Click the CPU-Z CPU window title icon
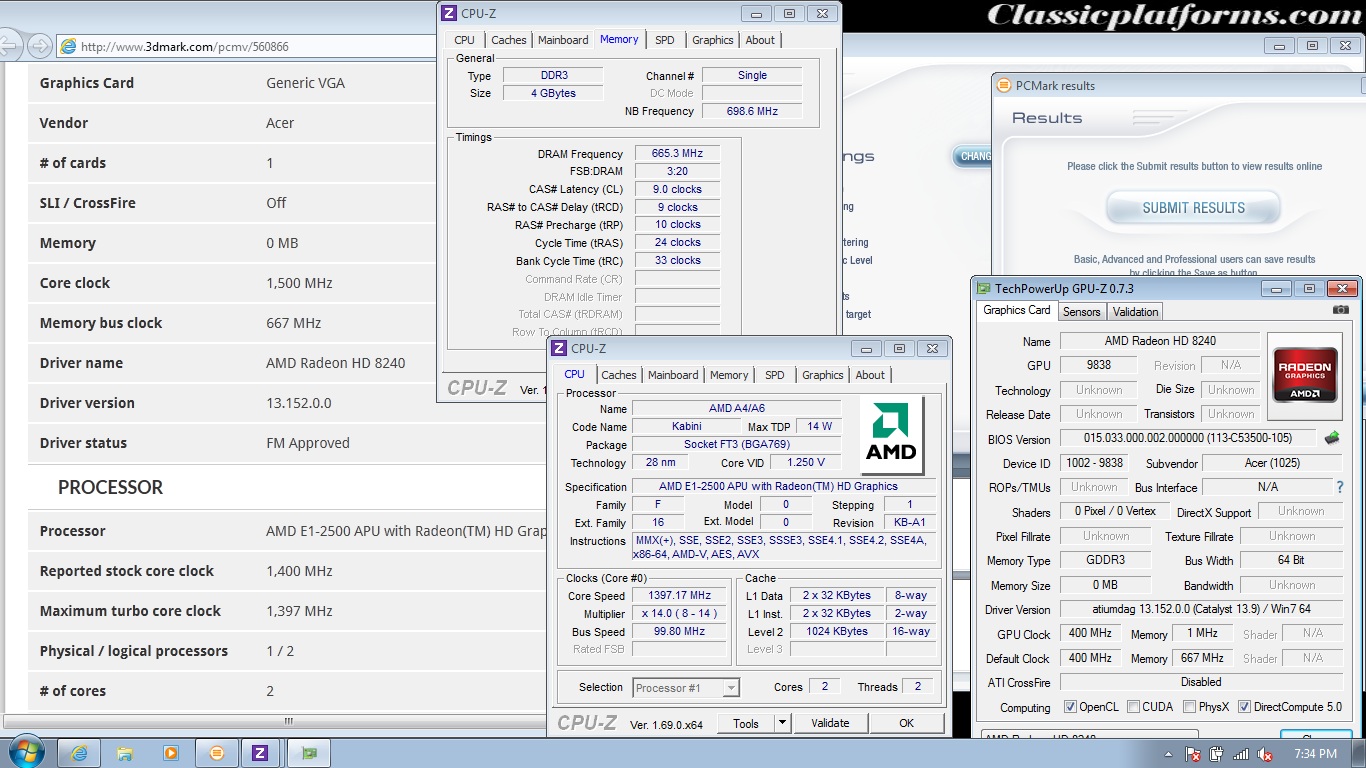 [x=559, y=348]
